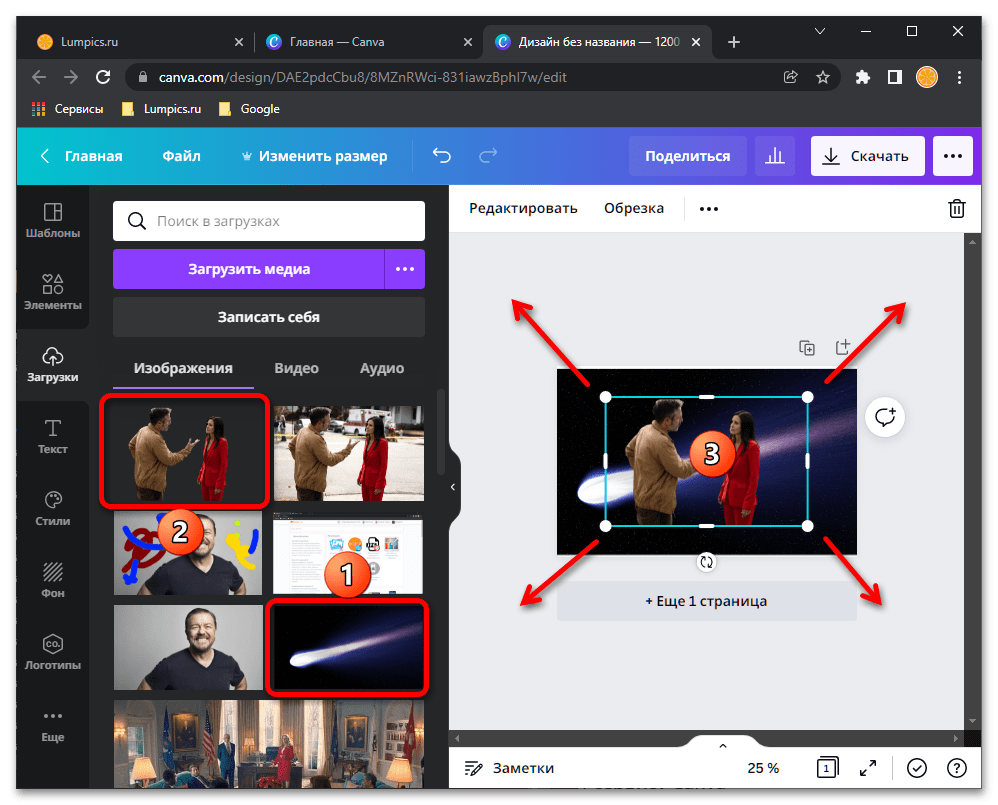Select the Текст tool in sidebar
Viewport: 998px width, 805px height.
[53, 437]
